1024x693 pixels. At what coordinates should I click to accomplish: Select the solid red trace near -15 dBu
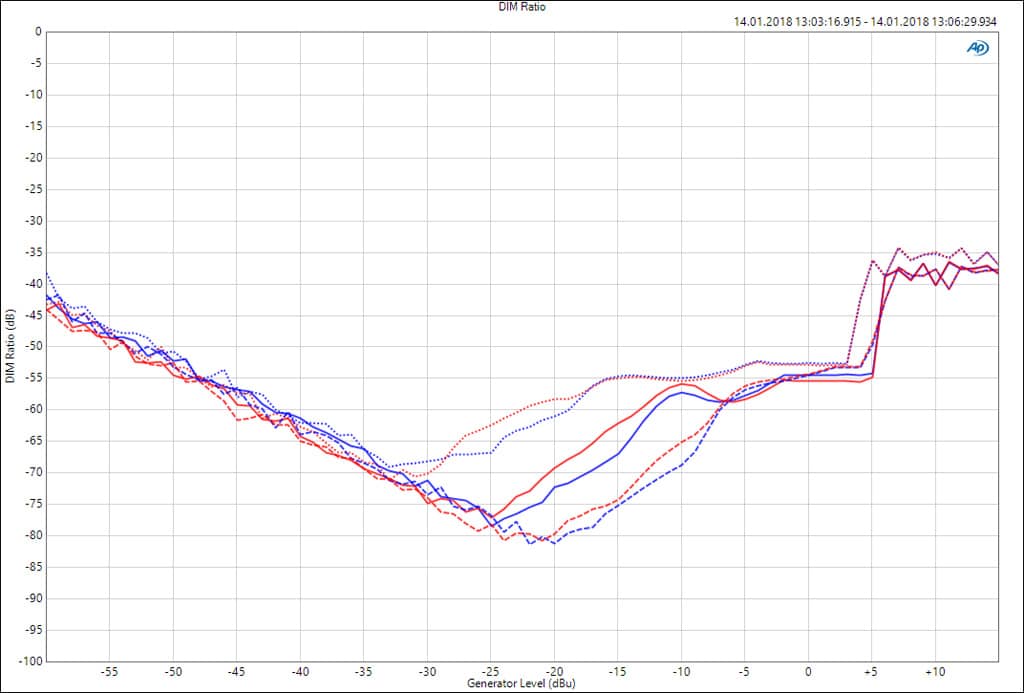pyautogui.click(x=618, y=423)
